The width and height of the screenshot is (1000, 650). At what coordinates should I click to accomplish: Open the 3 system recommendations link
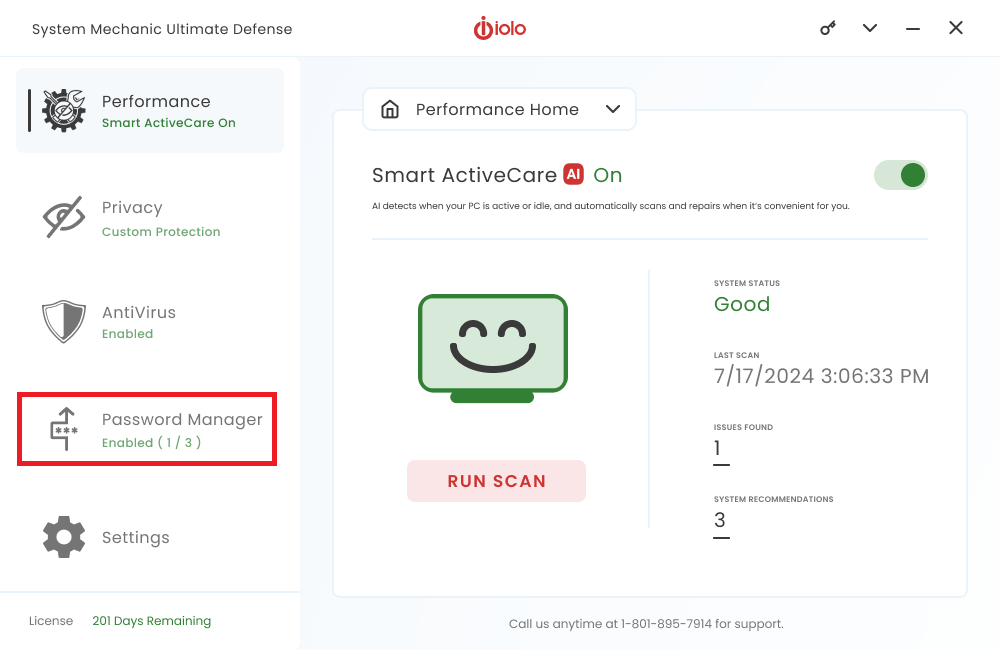click(721, 523)
